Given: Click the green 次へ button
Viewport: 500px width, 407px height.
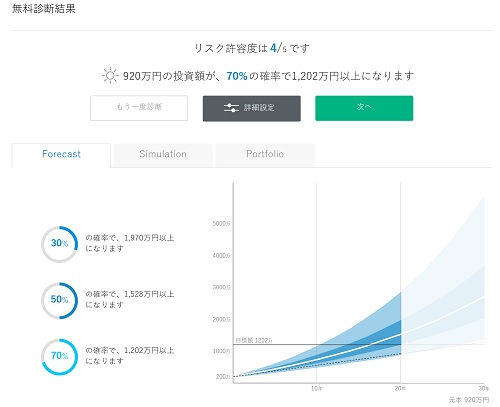Looking at the screenshot, I should [x=364, y=108].
